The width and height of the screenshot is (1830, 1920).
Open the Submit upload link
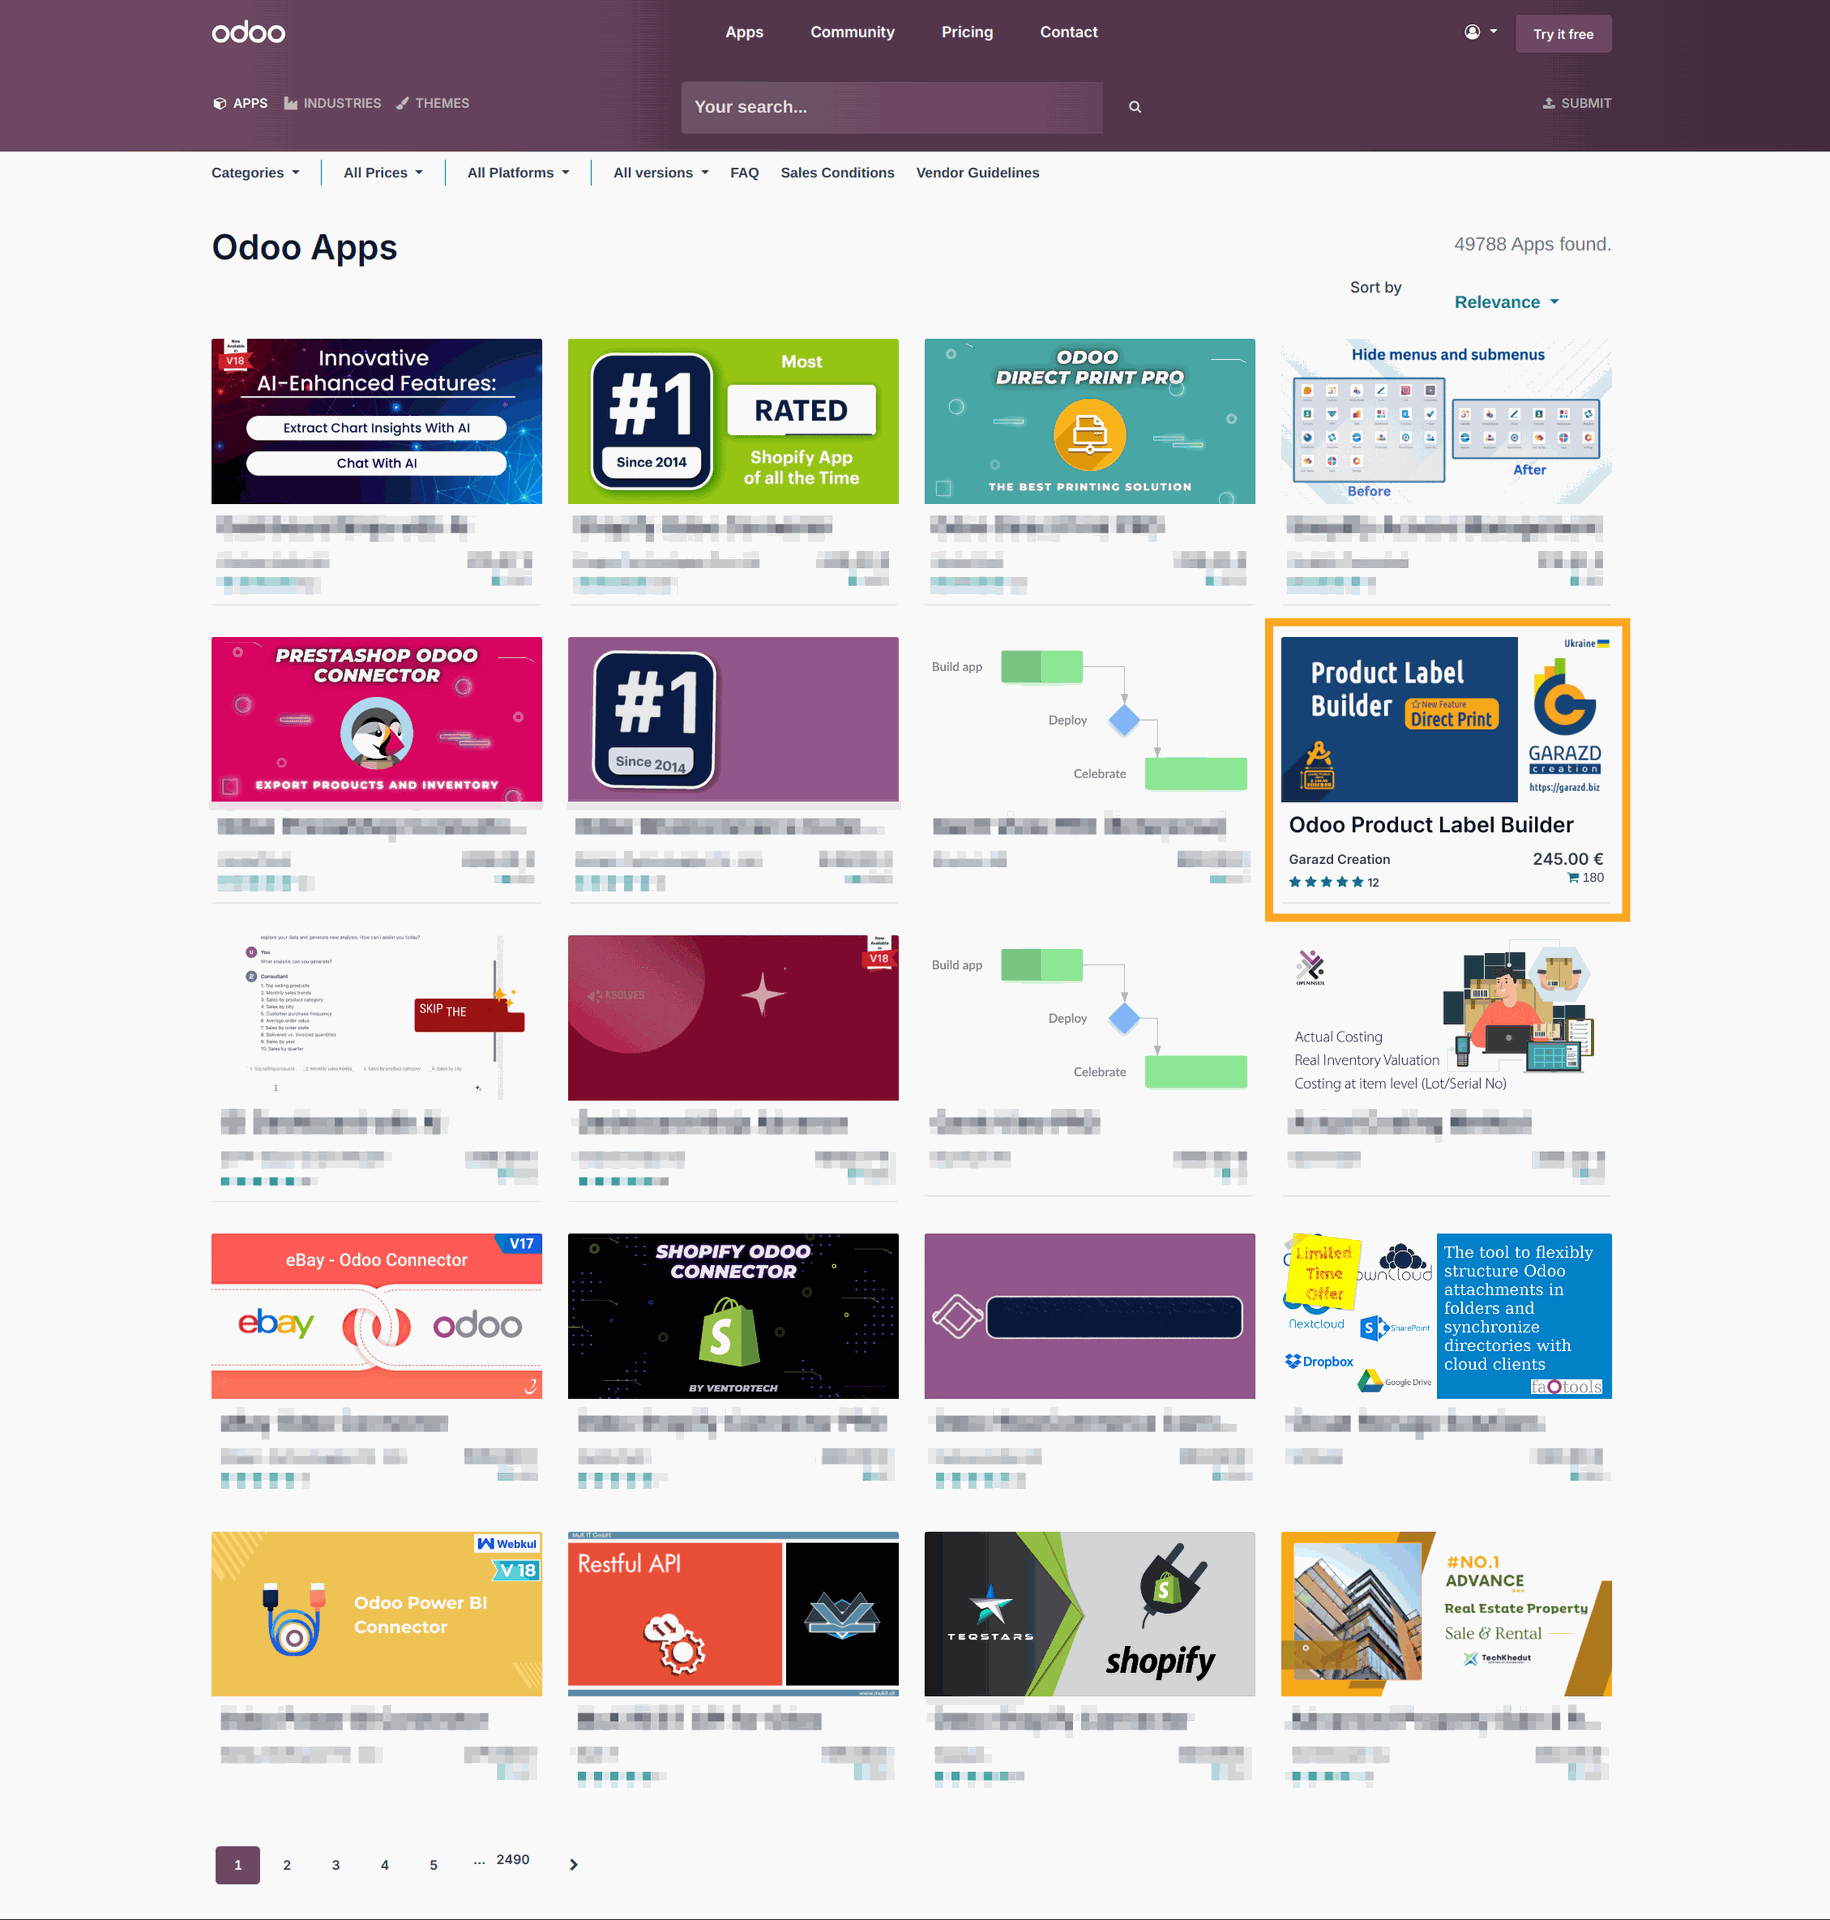(1577, 103)
